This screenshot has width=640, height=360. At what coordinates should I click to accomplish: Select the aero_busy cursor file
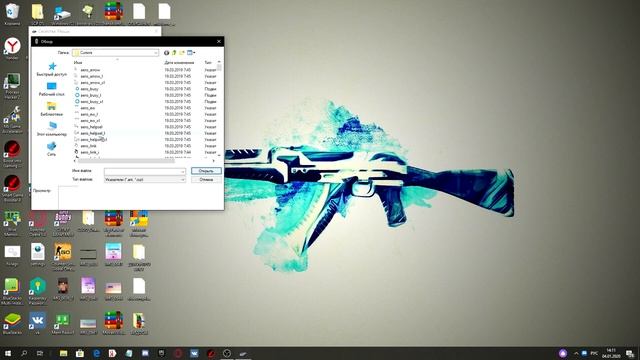coord(89,89)
